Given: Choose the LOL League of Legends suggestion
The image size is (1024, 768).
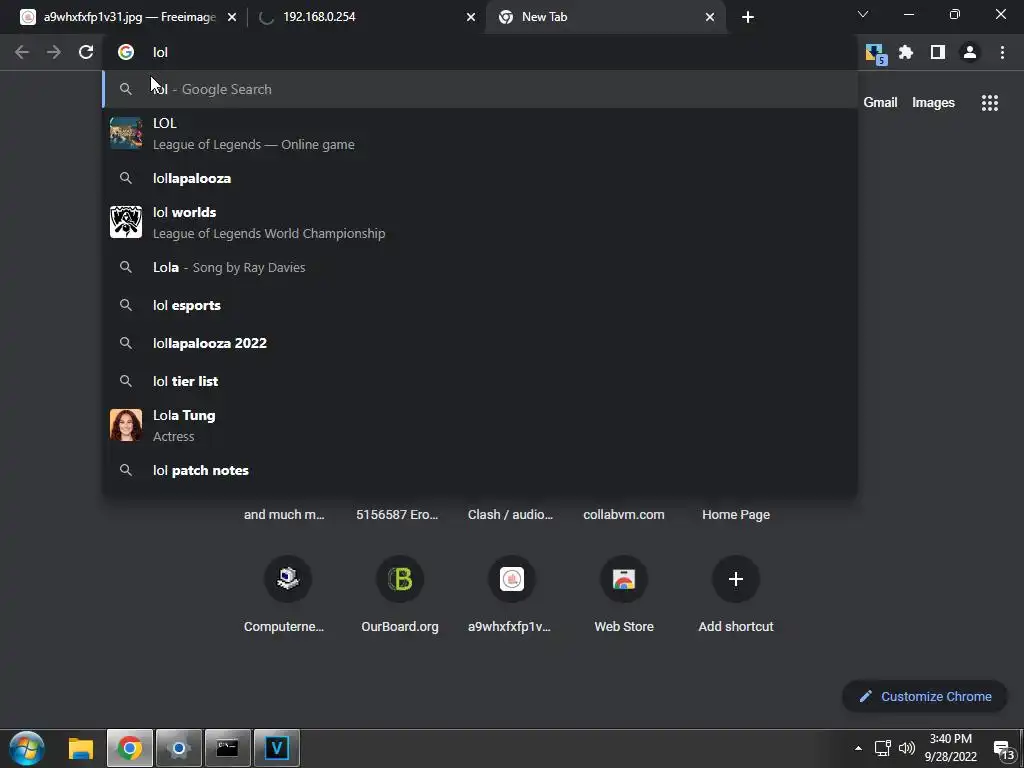Looking at the screenshot, I should tap(480, 134).
